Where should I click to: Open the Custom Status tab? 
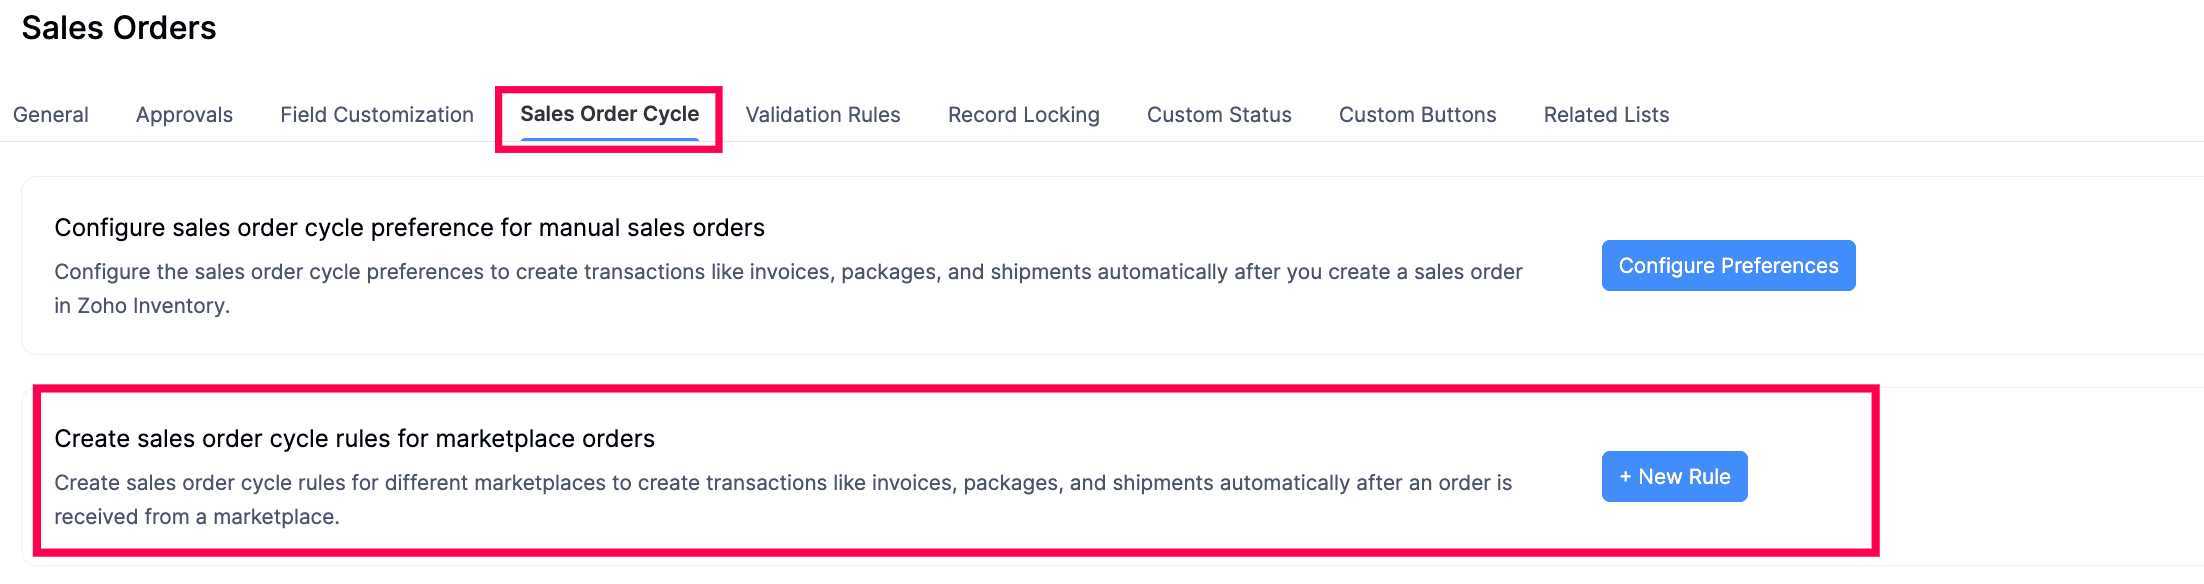click(x=1219, y=114)
